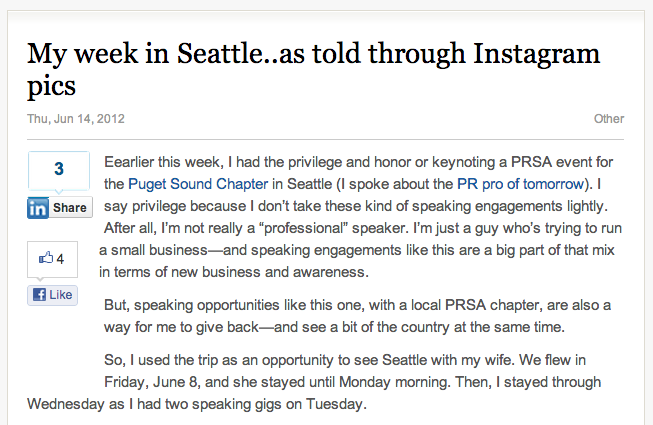The image size is (653, 425).
Task: Click the horizontal divider under the date
Action: pos(326,139)
